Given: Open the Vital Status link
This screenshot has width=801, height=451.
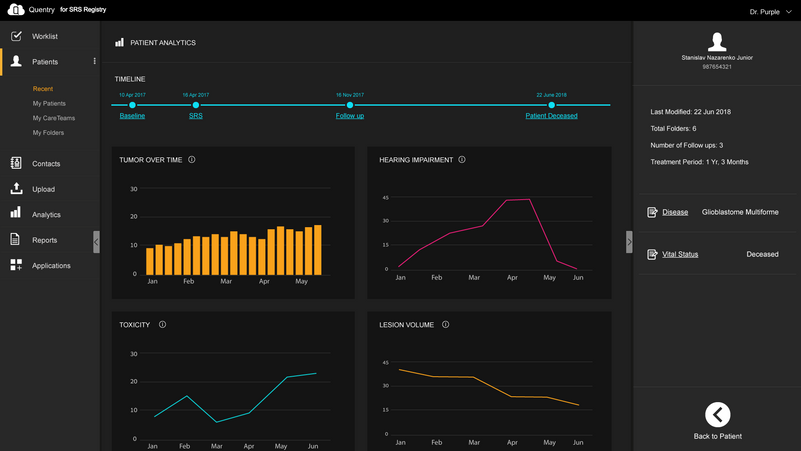Looking at the screenshot, I should [680, 254].
